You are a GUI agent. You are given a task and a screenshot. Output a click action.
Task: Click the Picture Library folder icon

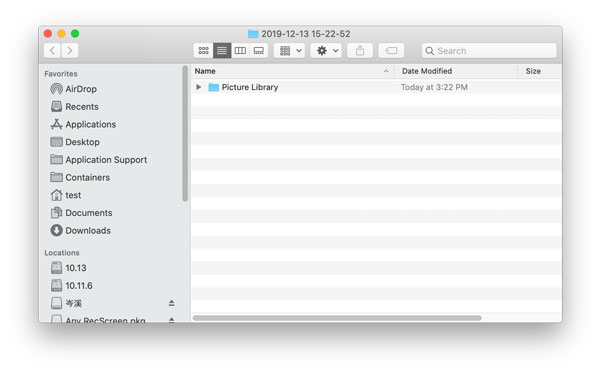click(x=214, y=87)
